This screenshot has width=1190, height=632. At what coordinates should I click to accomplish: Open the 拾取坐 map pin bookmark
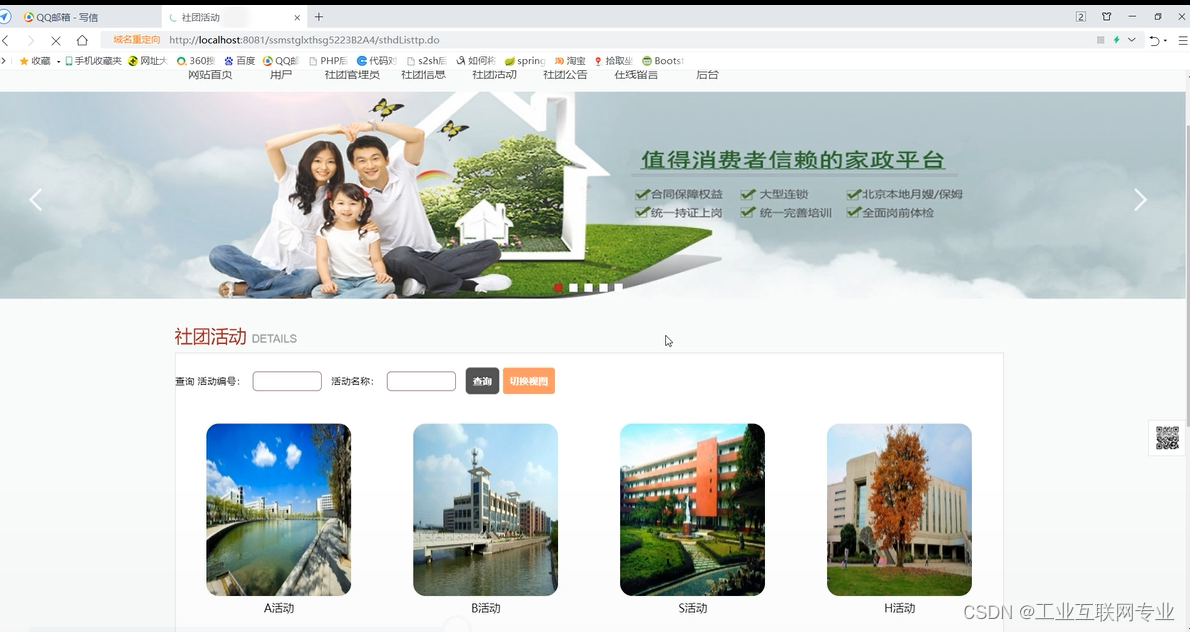(613, 61)
